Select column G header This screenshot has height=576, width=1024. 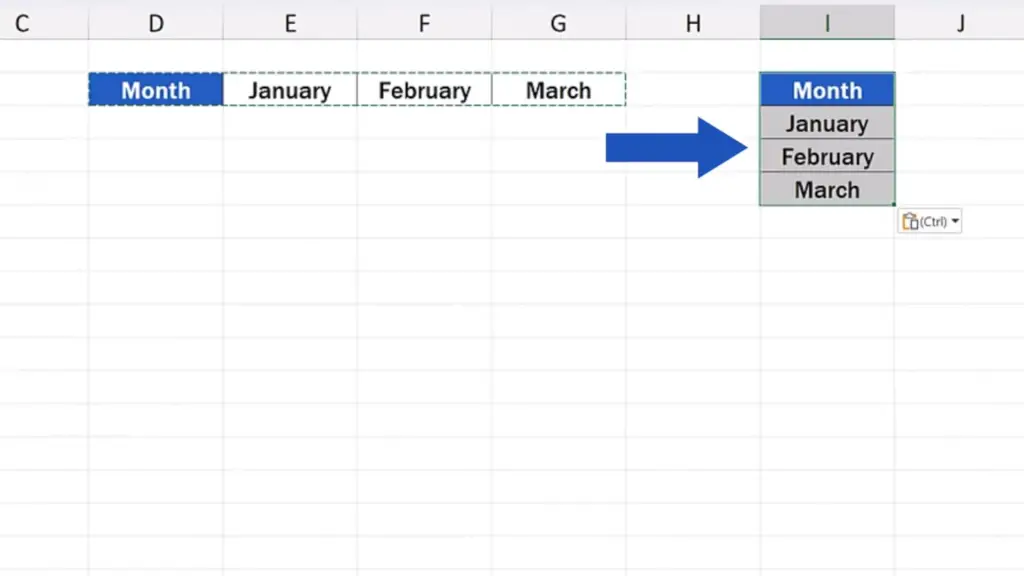[558, 24]
